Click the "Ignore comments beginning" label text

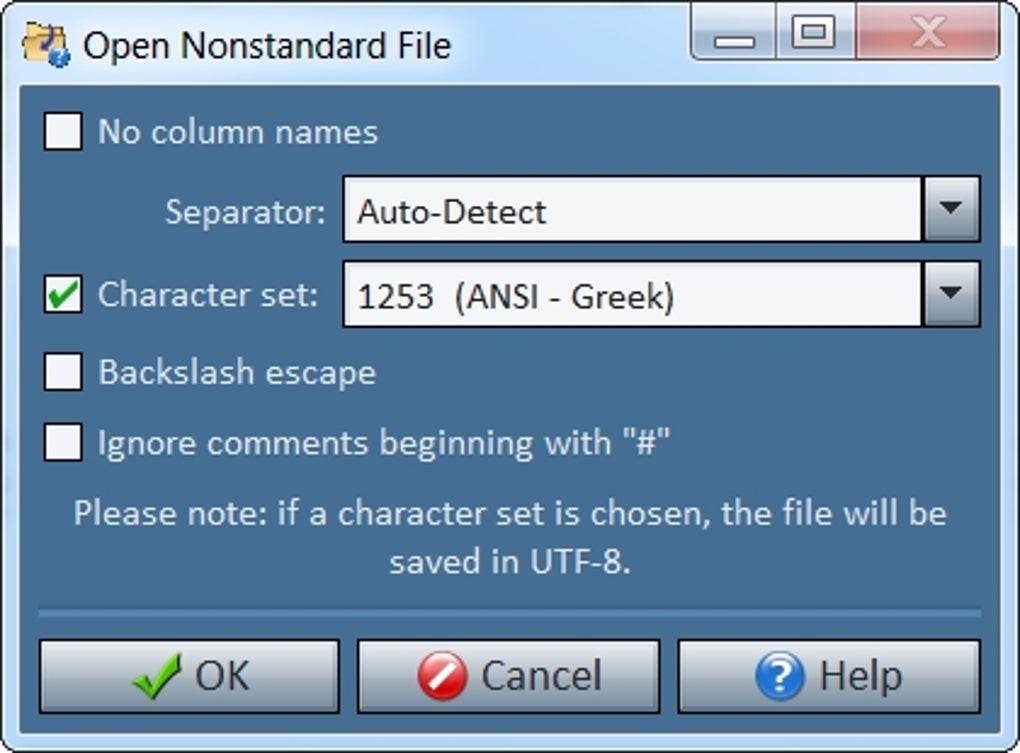coord(383,442)
